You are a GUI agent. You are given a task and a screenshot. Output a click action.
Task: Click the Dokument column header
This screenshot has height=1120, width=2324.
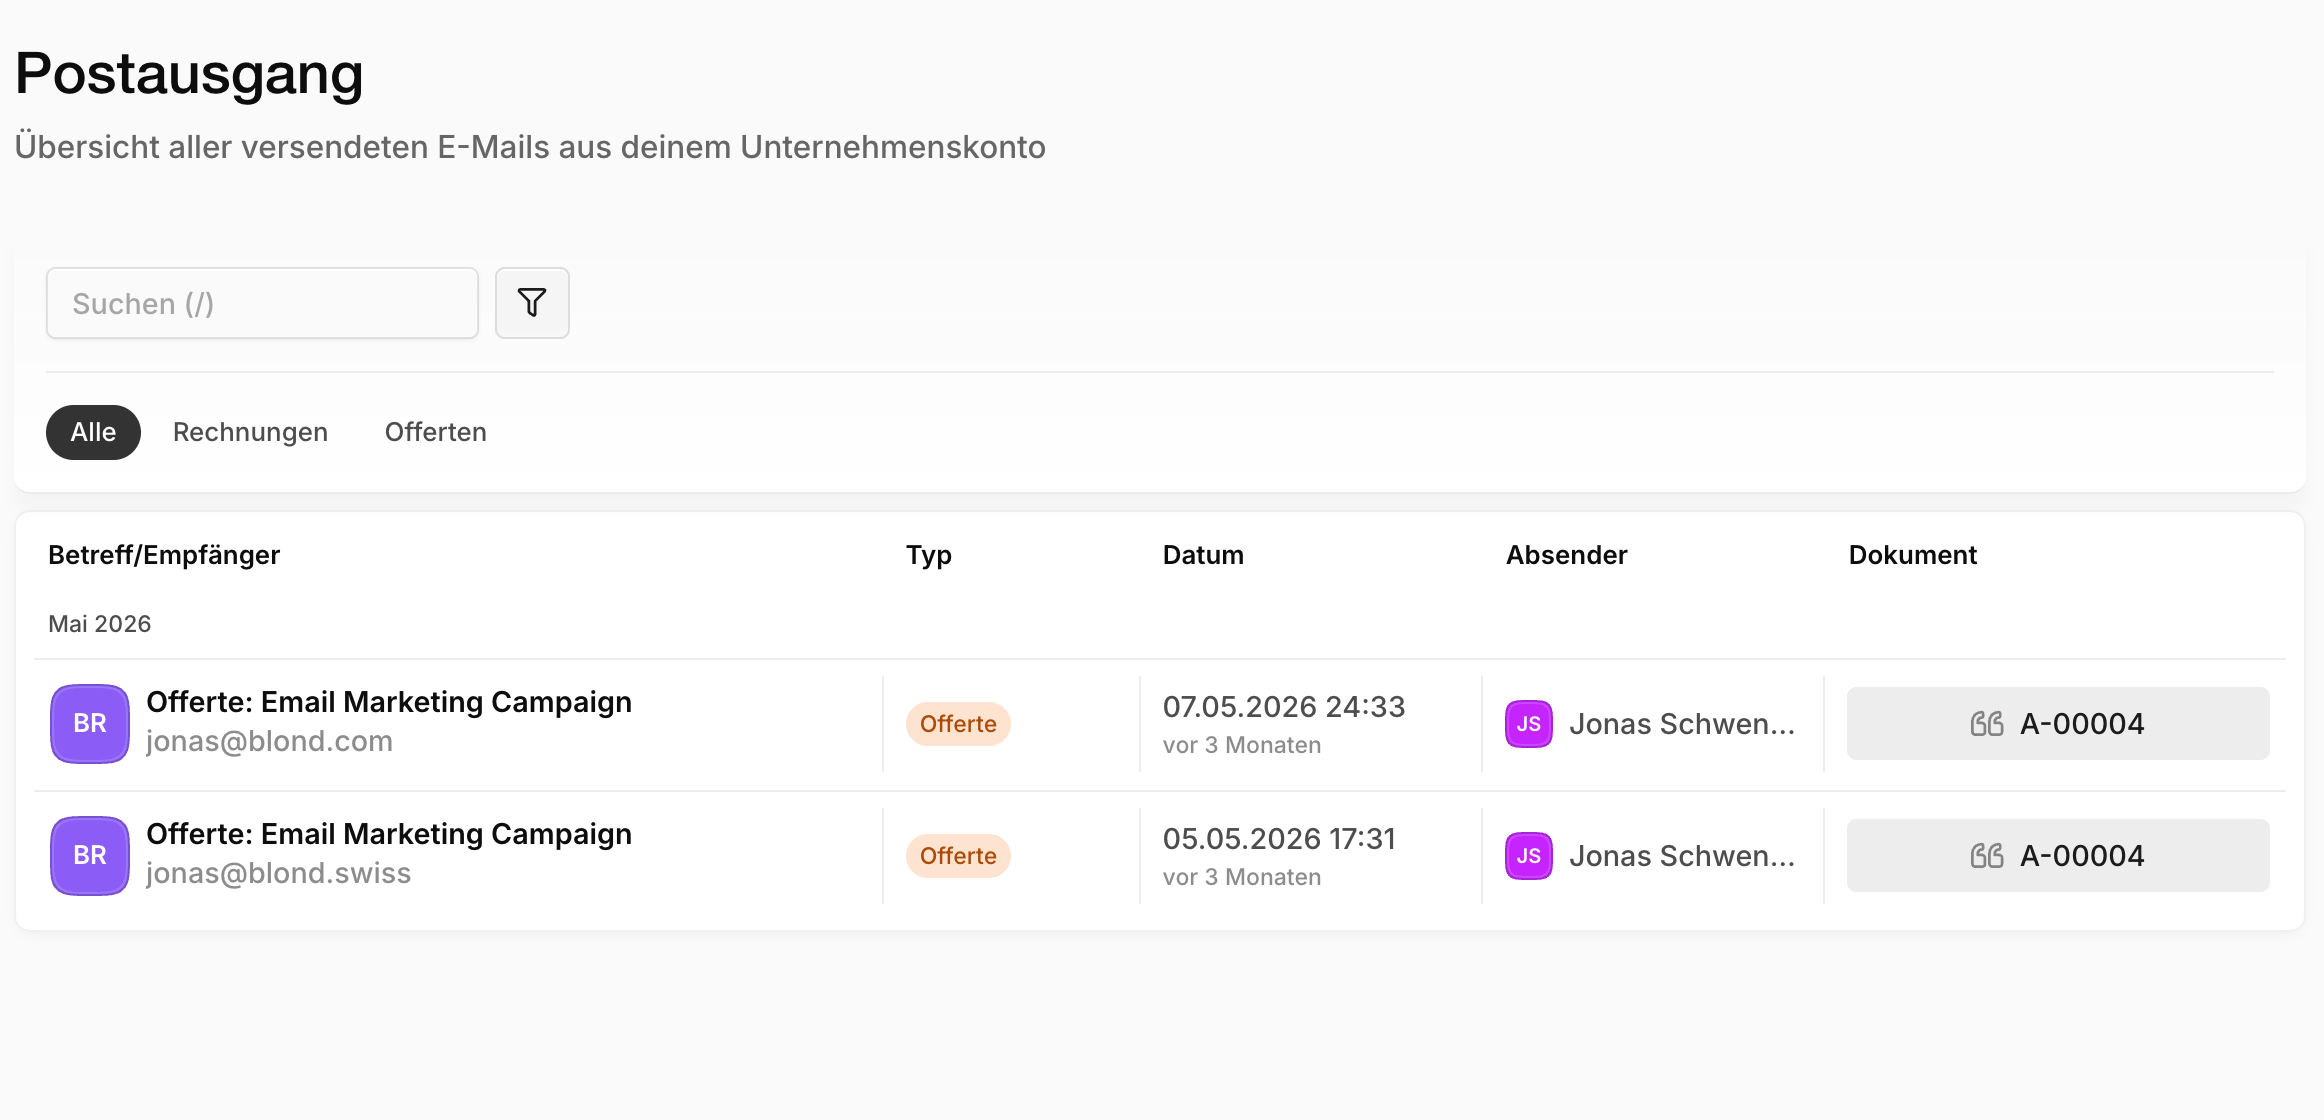tap(1913, 555)
